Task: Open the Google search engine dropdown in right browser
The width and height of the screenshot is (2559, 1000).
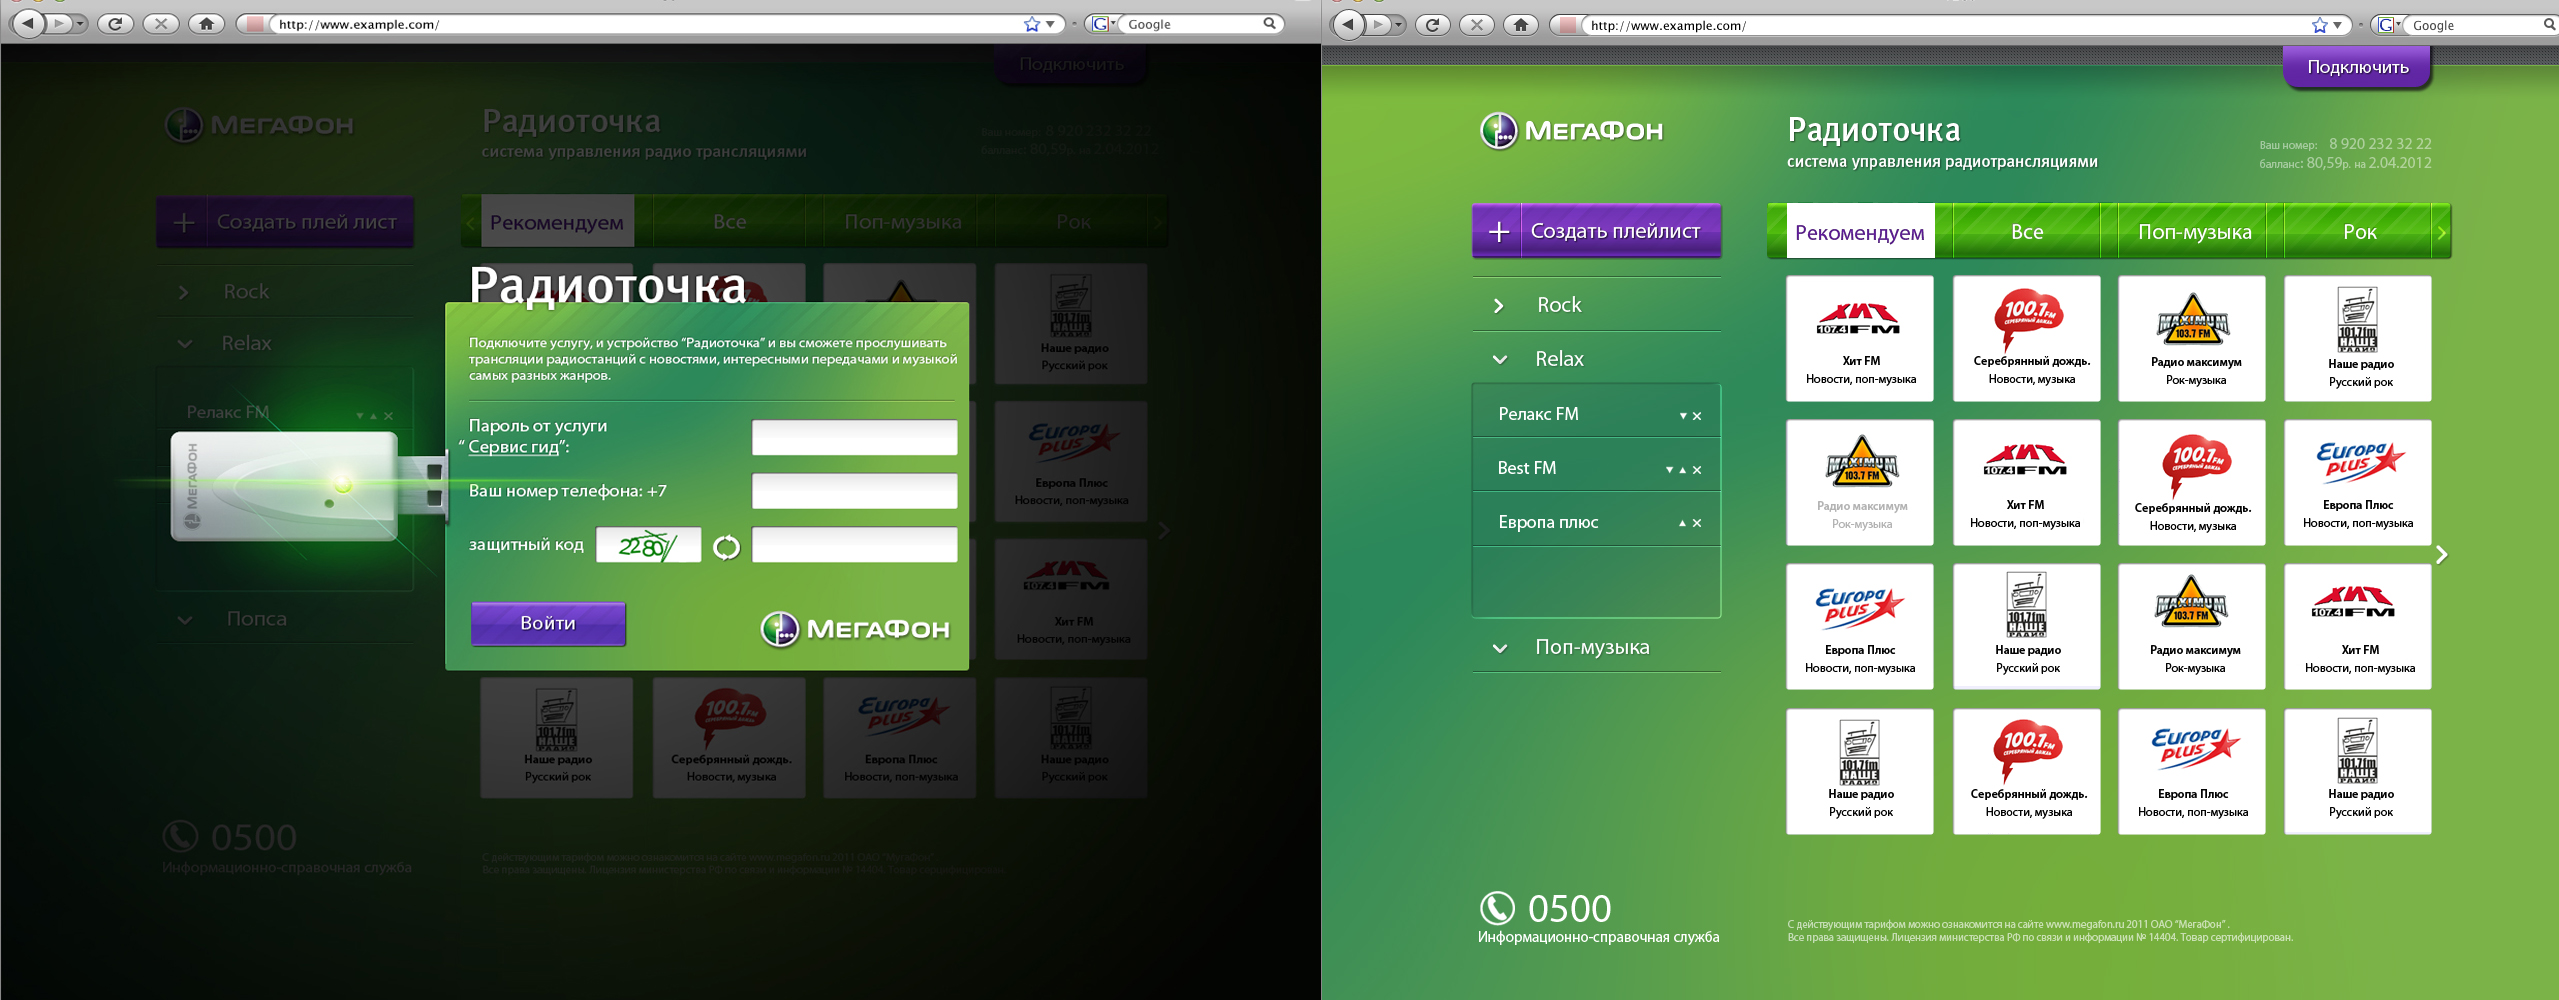Action: coord(2389,25)
